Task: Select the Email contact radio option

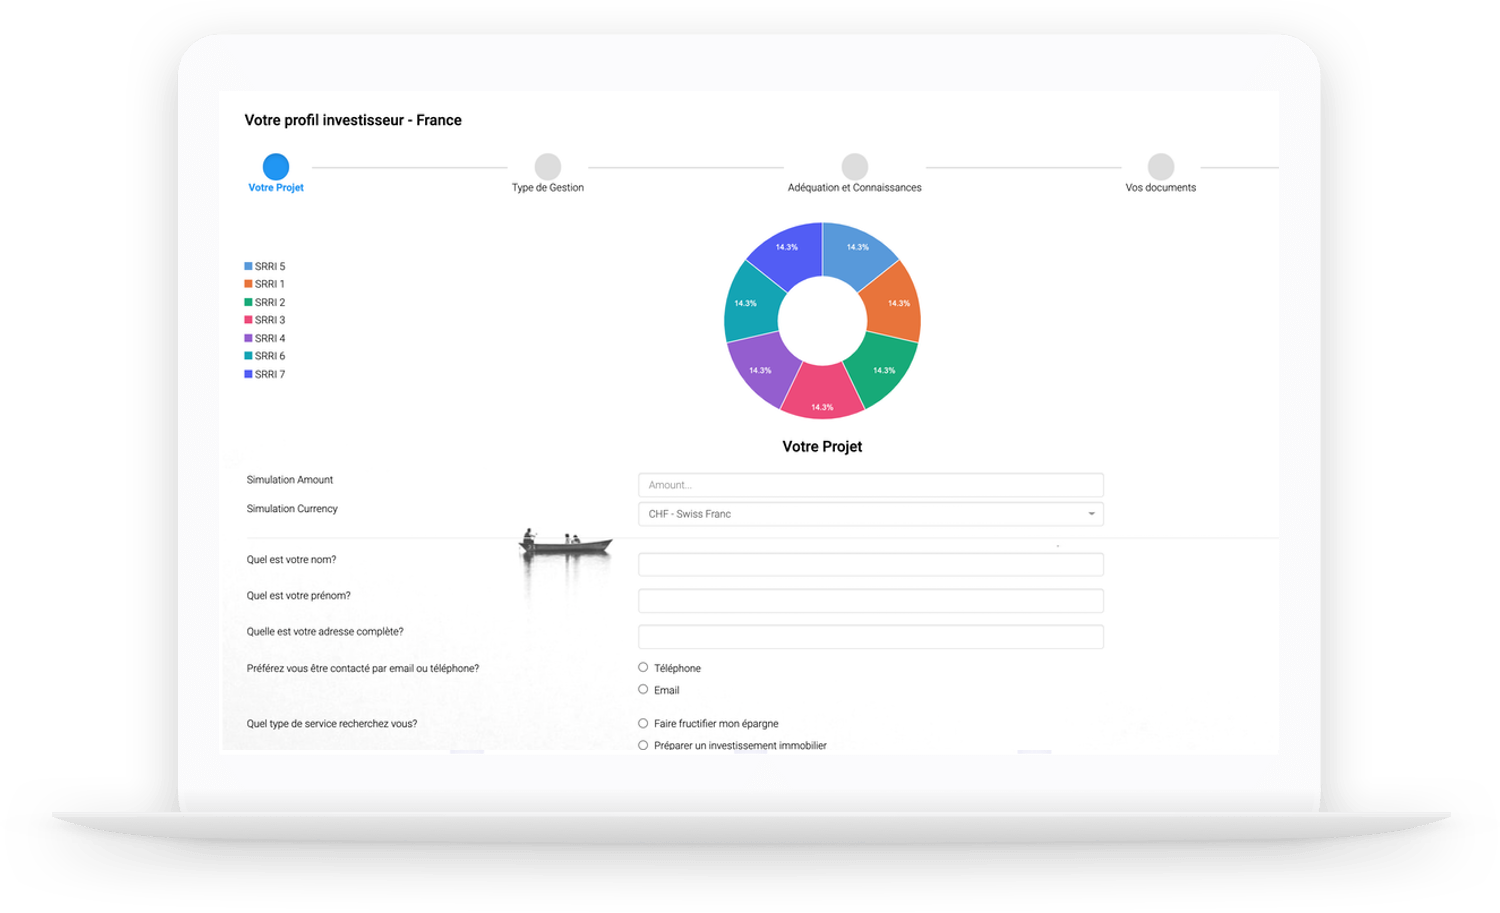Action: (643, 689)
